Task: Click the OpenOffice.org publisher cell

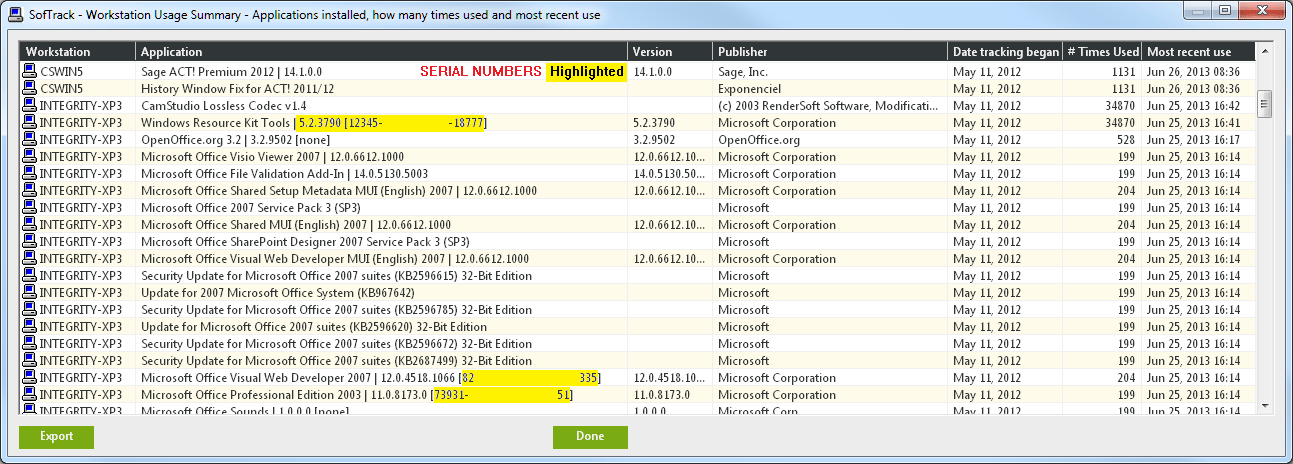Action: (x=830, y=140)
